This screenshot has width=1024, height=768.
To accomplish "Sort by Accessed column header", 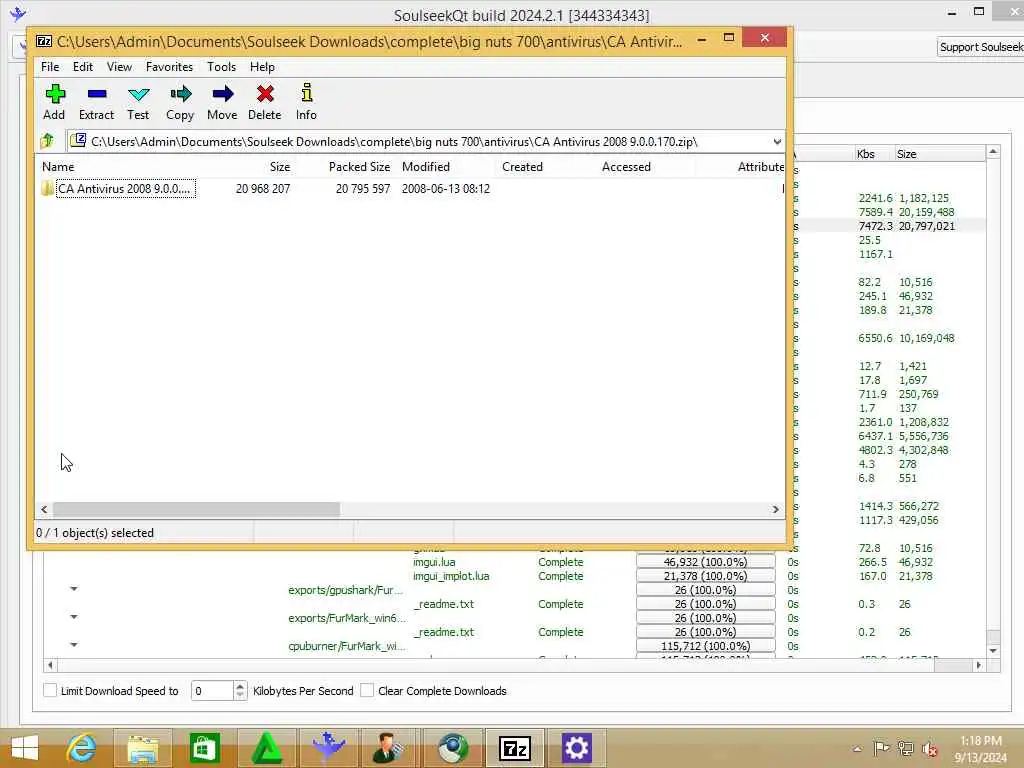I will coord(626,167).
